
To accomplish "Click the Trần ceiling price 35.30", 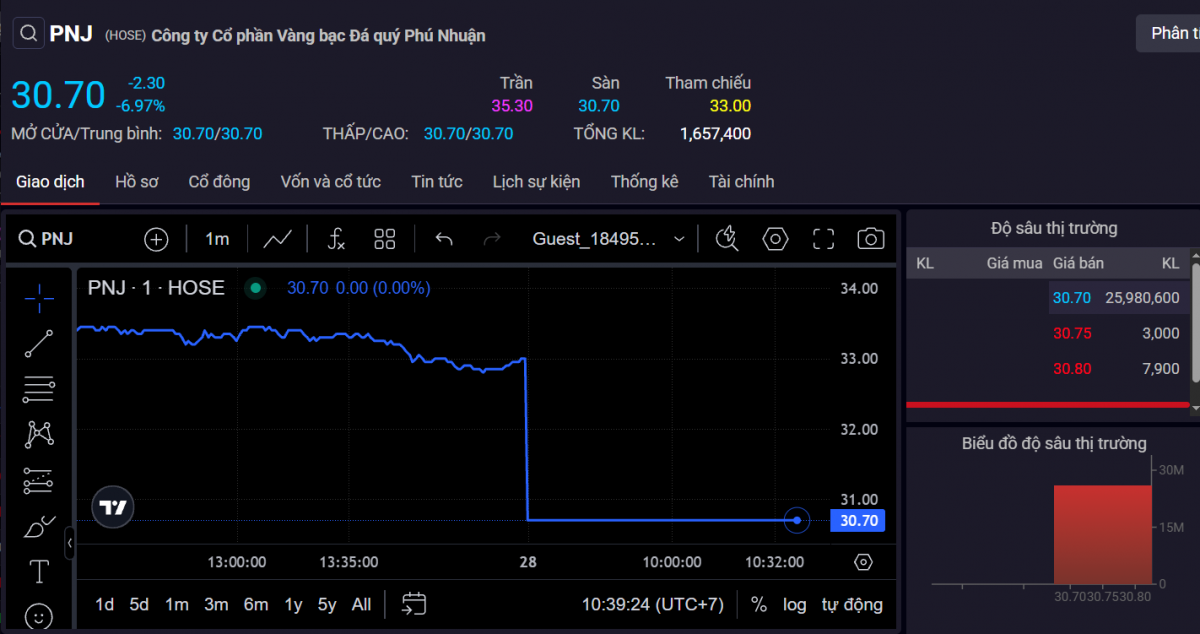I will 512,106.
